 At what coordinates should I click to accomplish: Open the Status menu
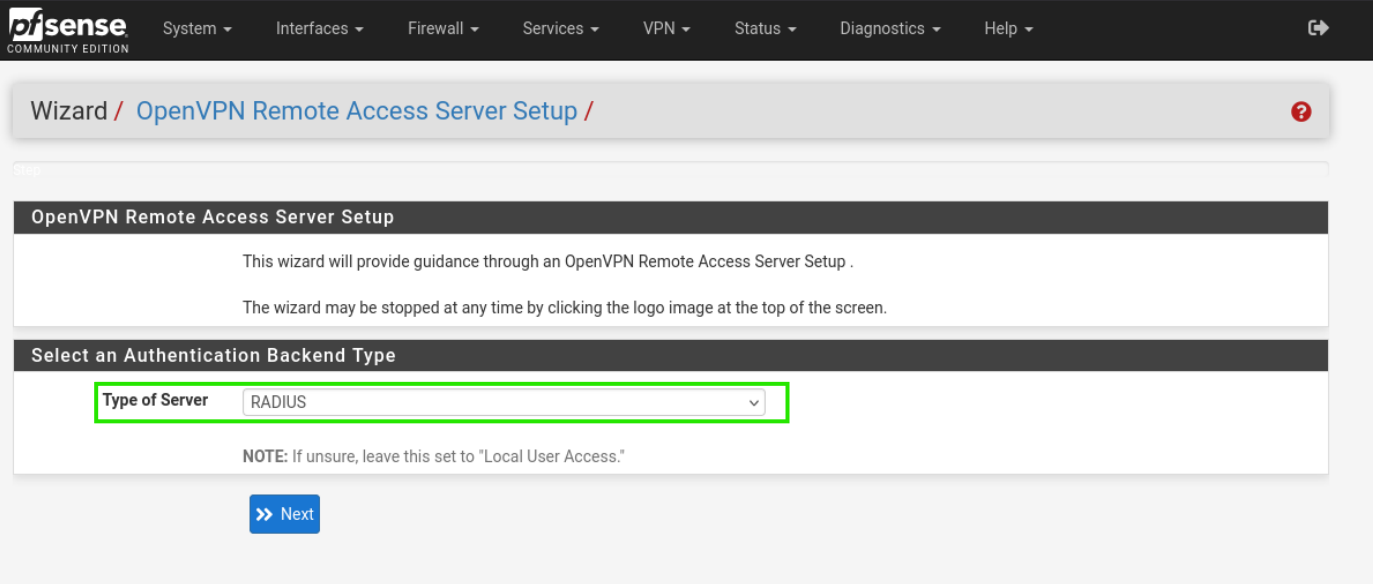765,29
